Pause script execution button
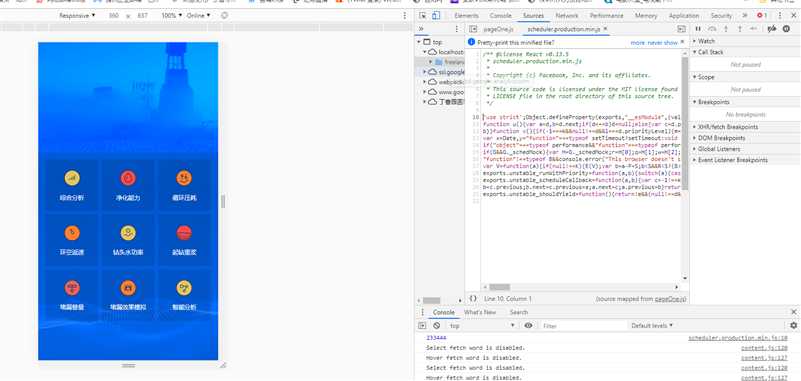Image resolution: width=801 pixels, height=381 pixels. [698, 29]
